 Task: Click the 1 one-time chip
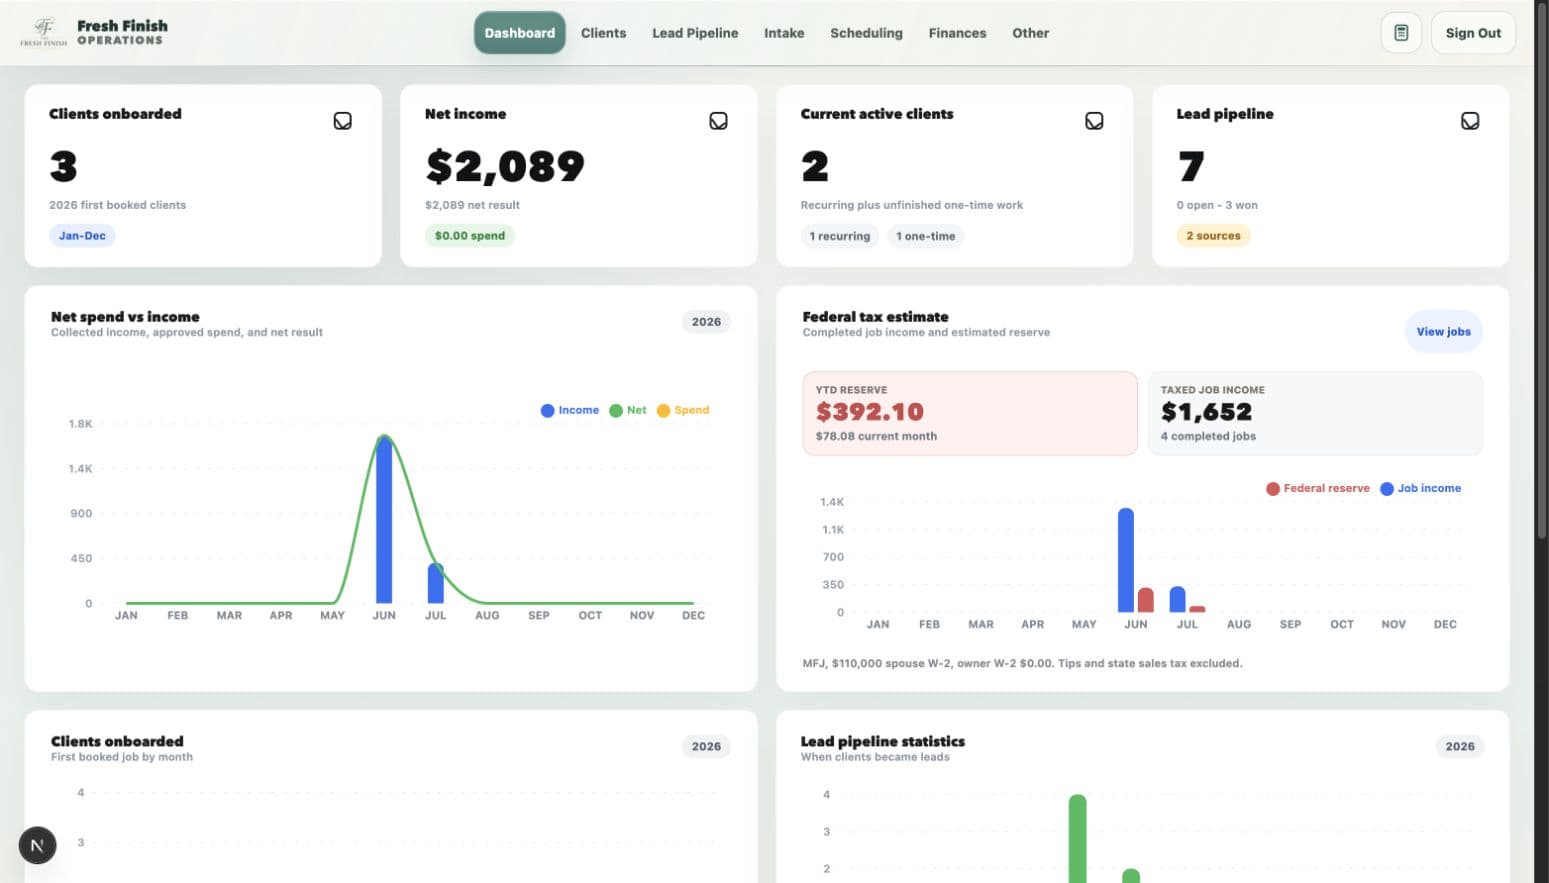tap(925, 236)
